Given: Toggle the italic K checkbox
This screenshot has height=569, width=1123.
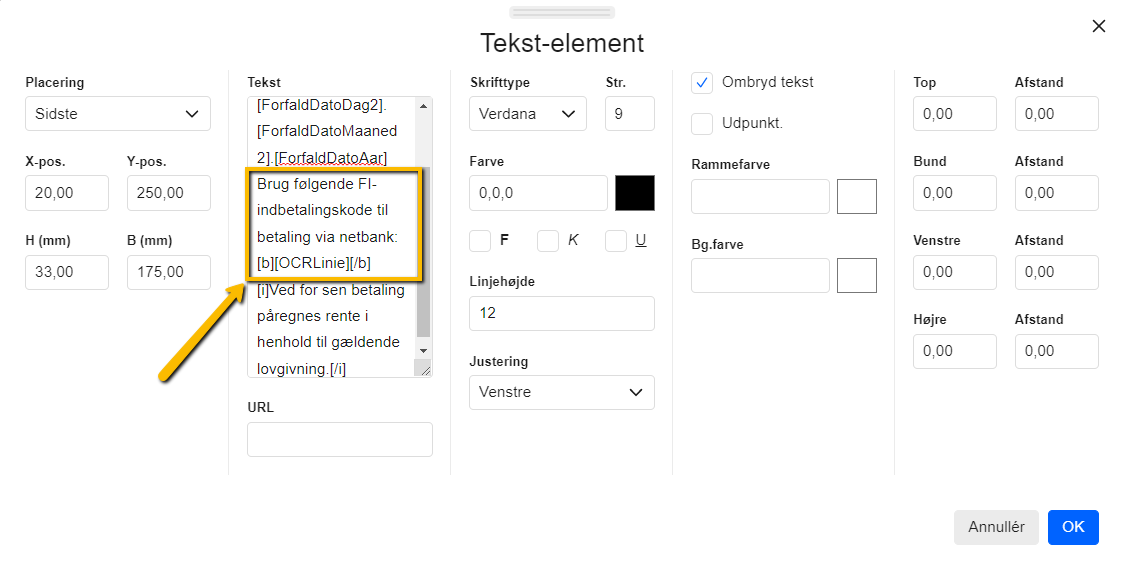Looking at the screenshot, I should click(548, 240).
